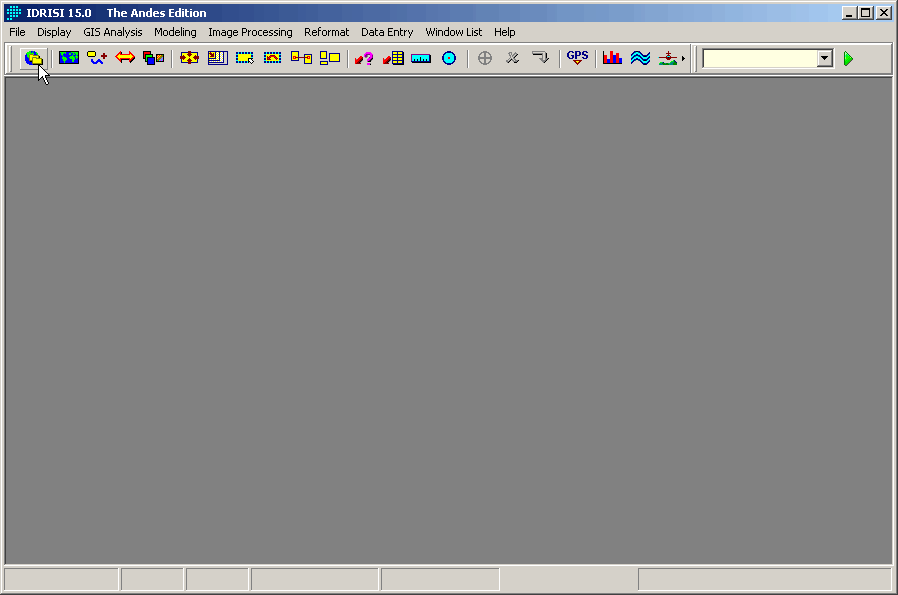Expand the small arrow beside airplane icon
The height and width of the screenshot is (595, 898).
point(683,58)
